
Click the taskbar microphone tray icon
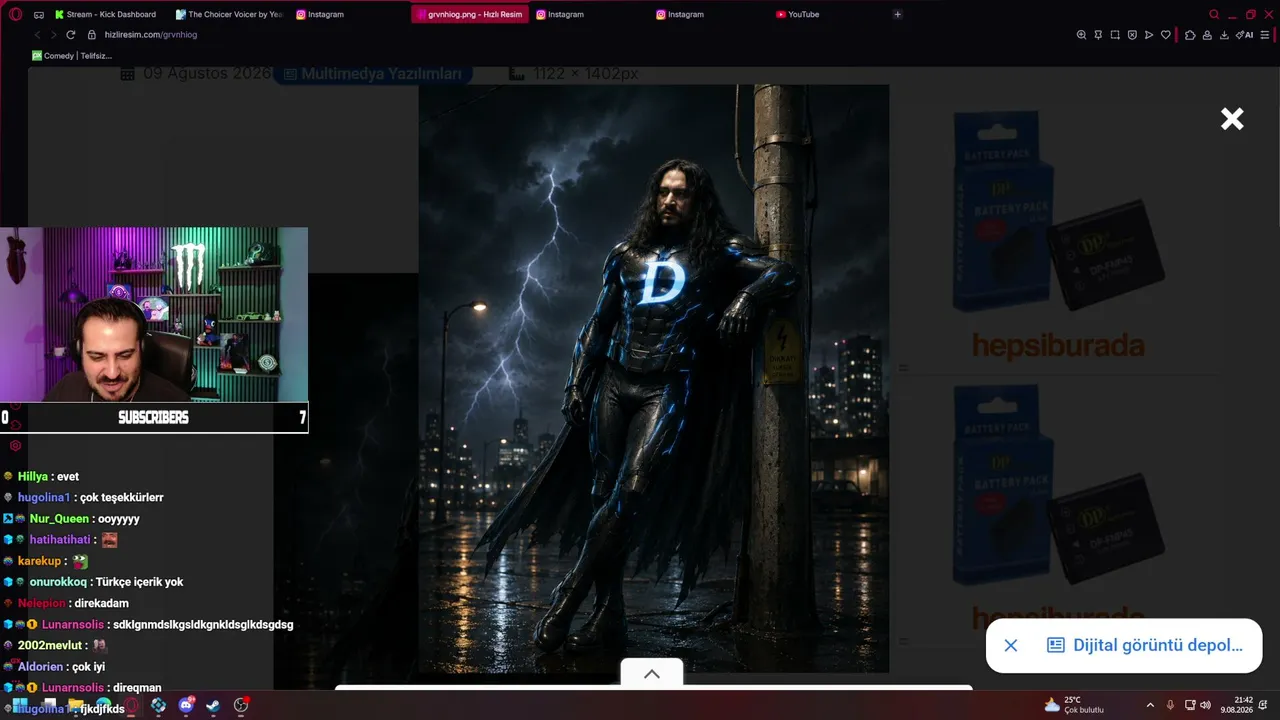point(1170,705)
